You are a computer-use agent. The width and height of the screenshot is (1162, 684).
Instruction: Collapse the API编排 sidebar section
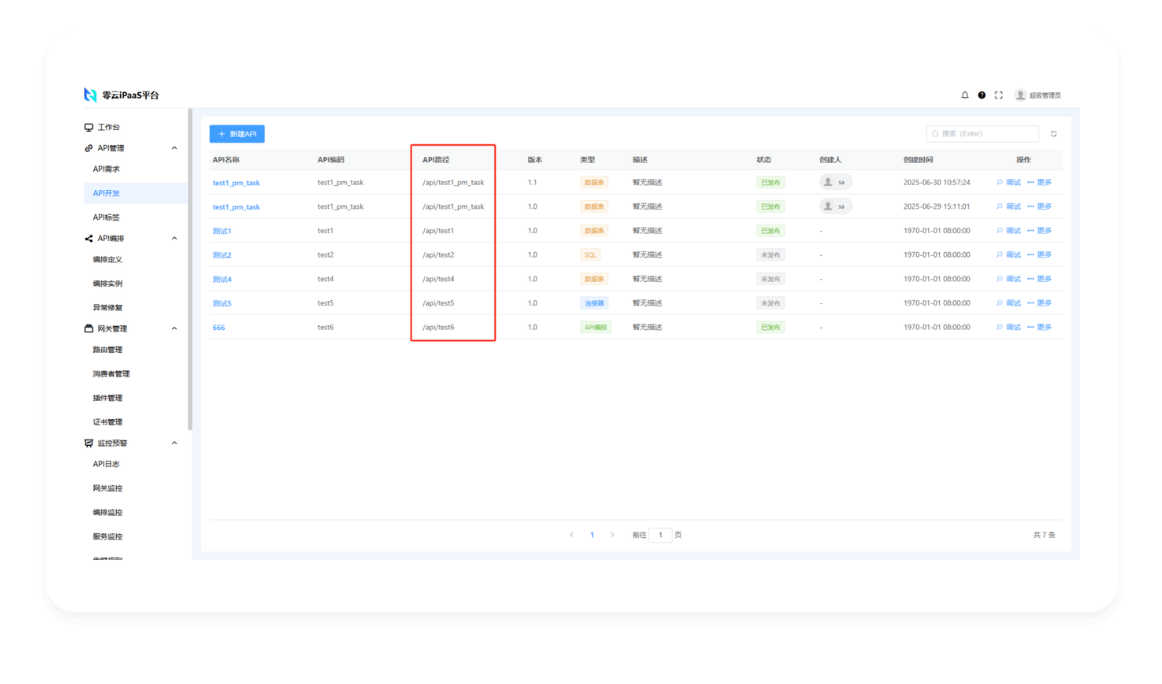point(174,238)
